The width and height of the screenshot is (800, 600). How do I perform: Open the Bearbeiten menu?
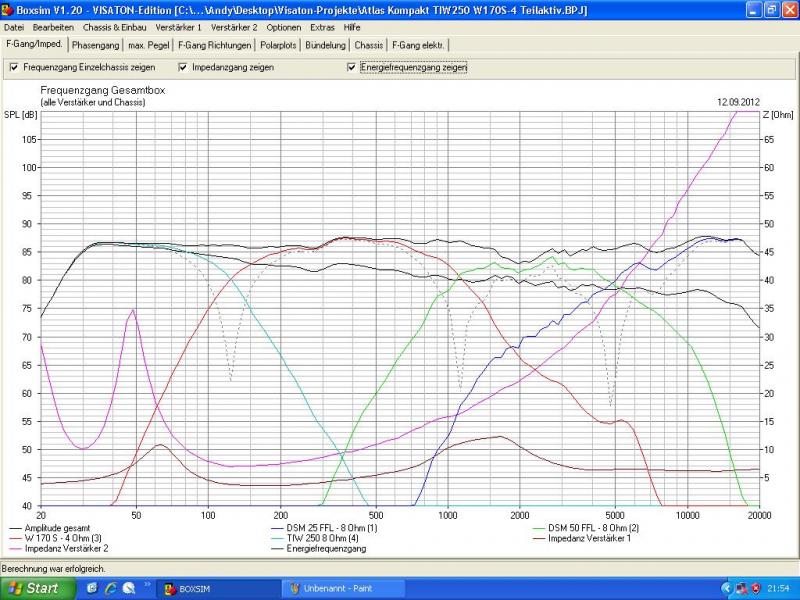coord(53,27)
